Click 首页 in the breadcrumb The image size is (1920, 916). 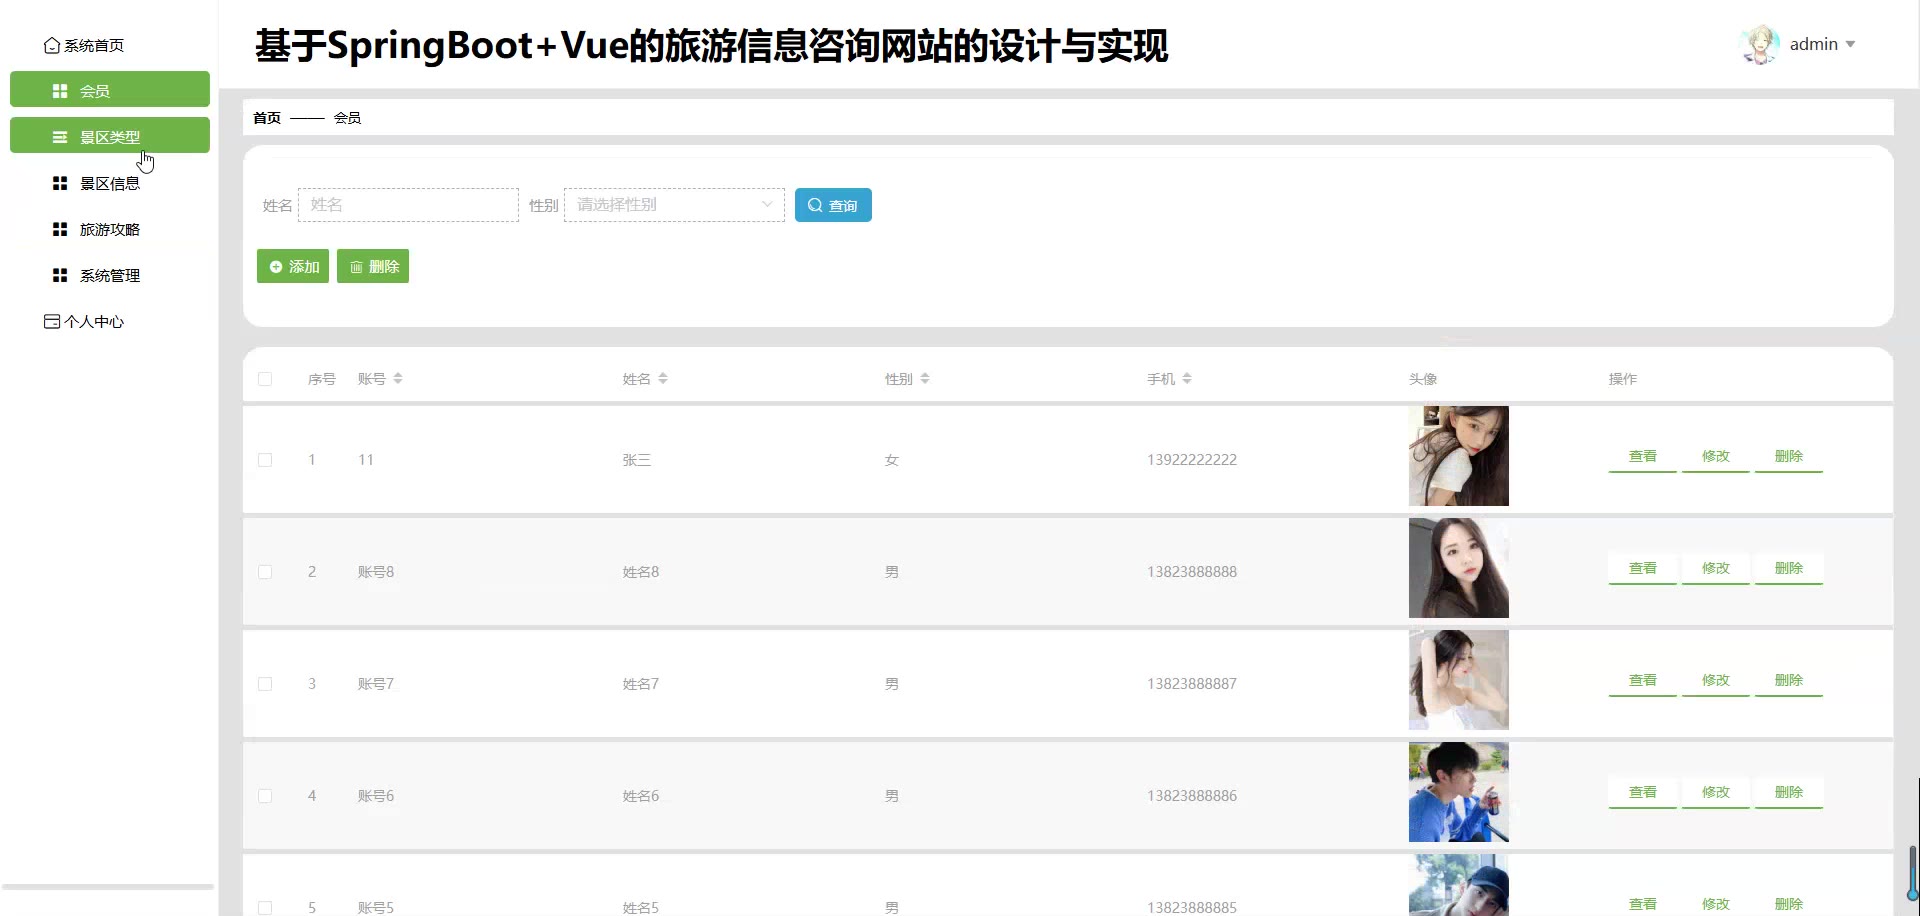point(267,118)
